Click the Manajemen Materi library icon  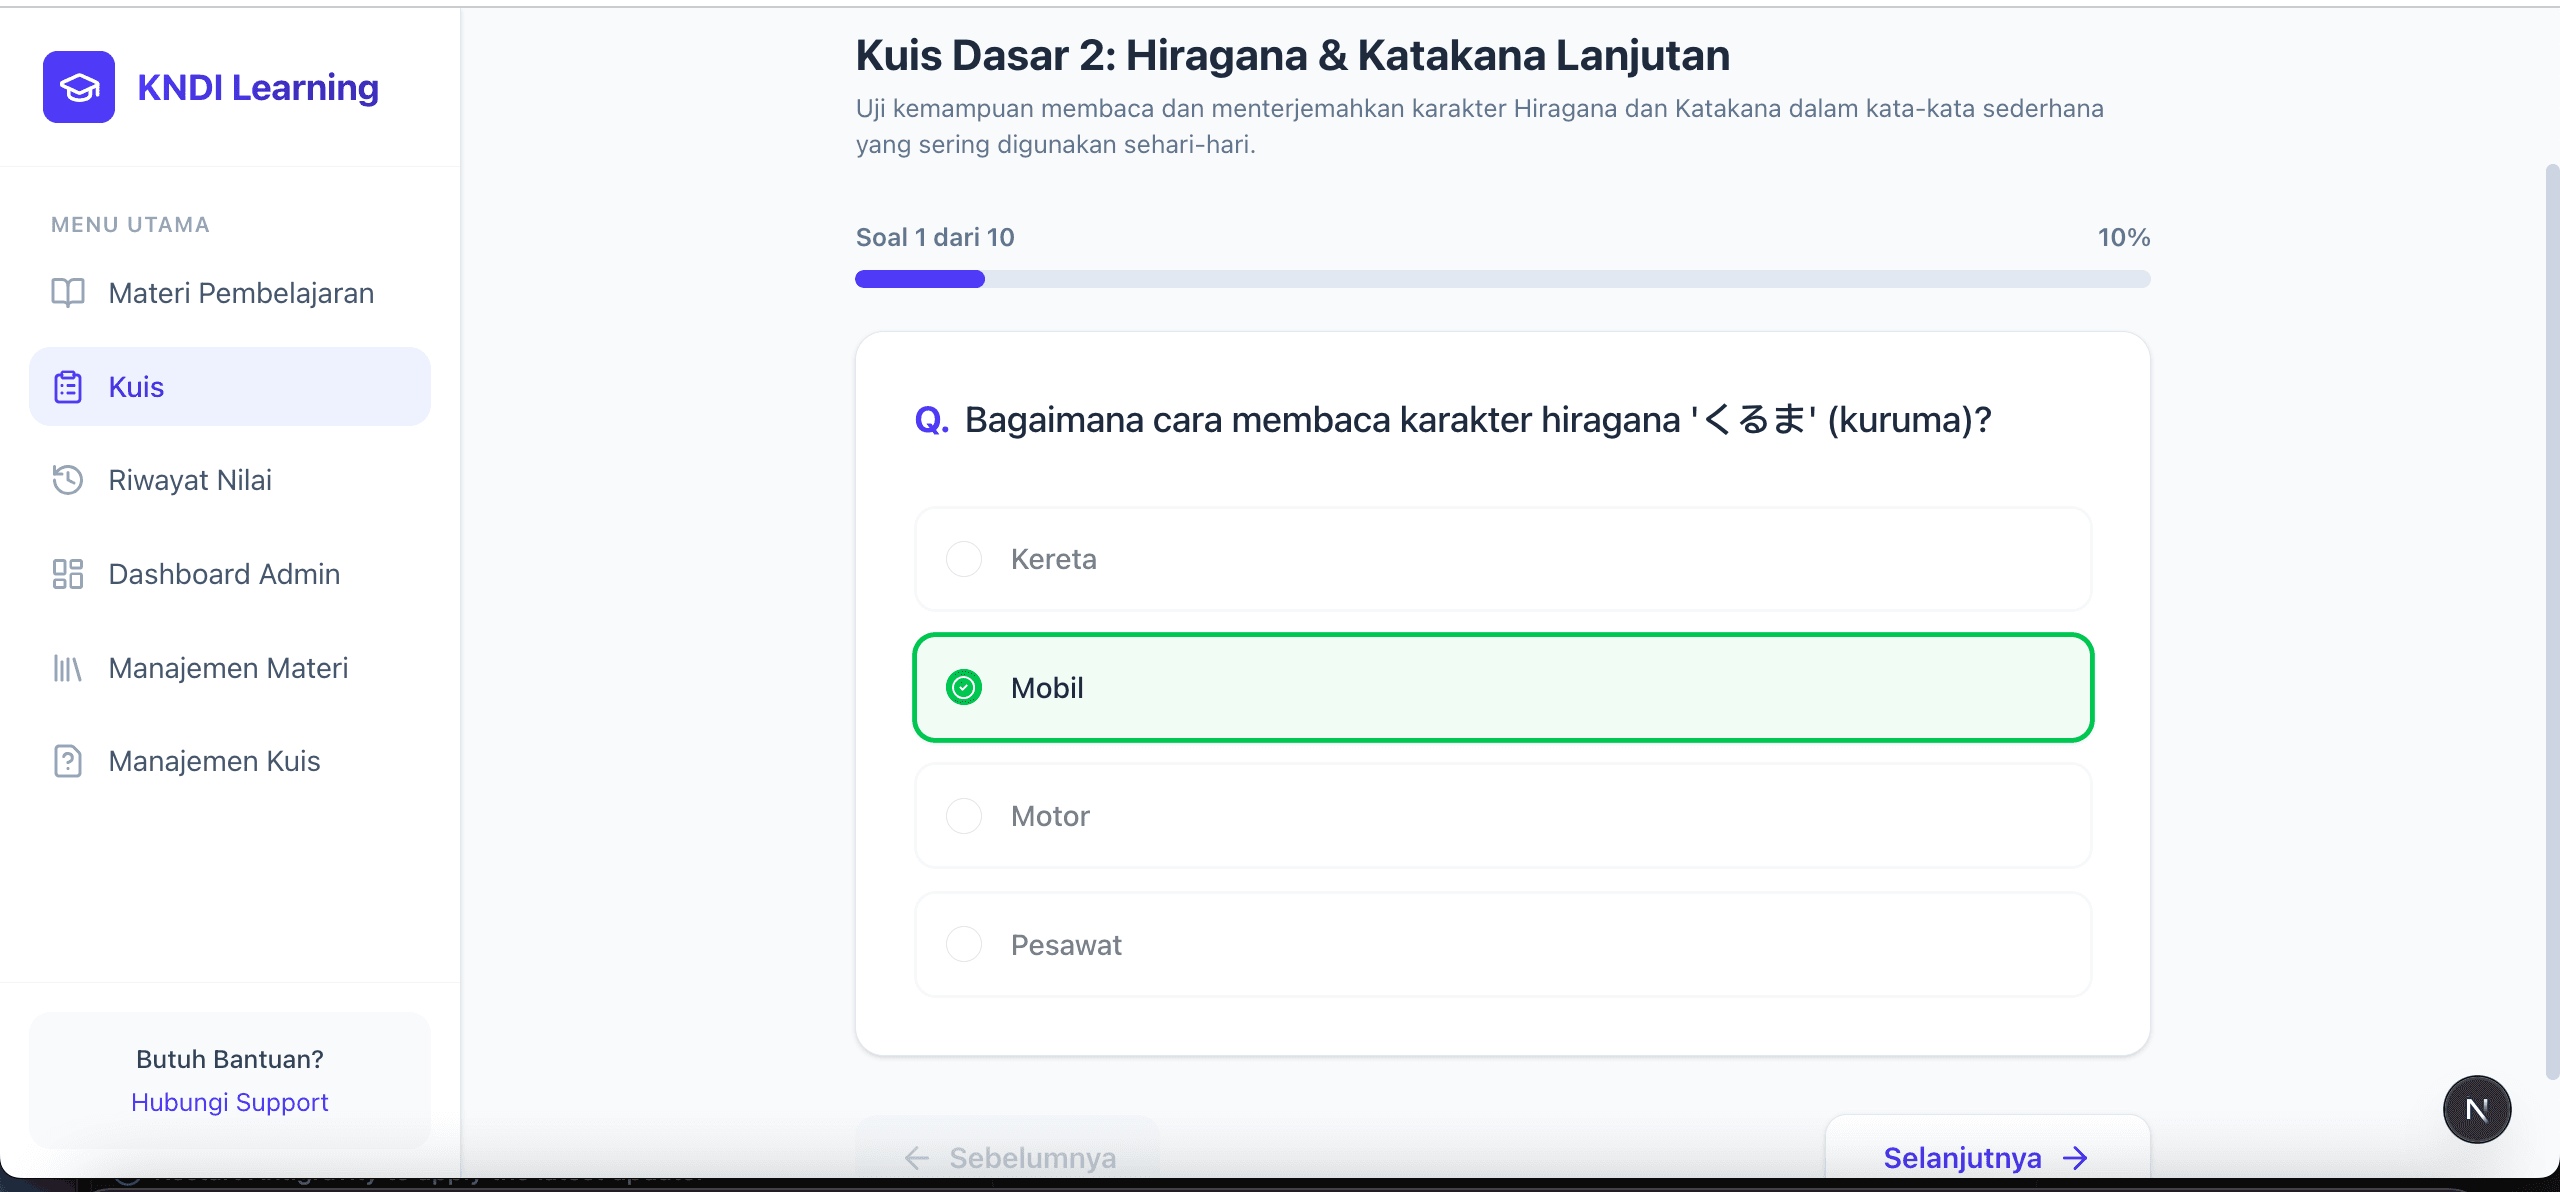pyautogui.click(x=68, y=668)
